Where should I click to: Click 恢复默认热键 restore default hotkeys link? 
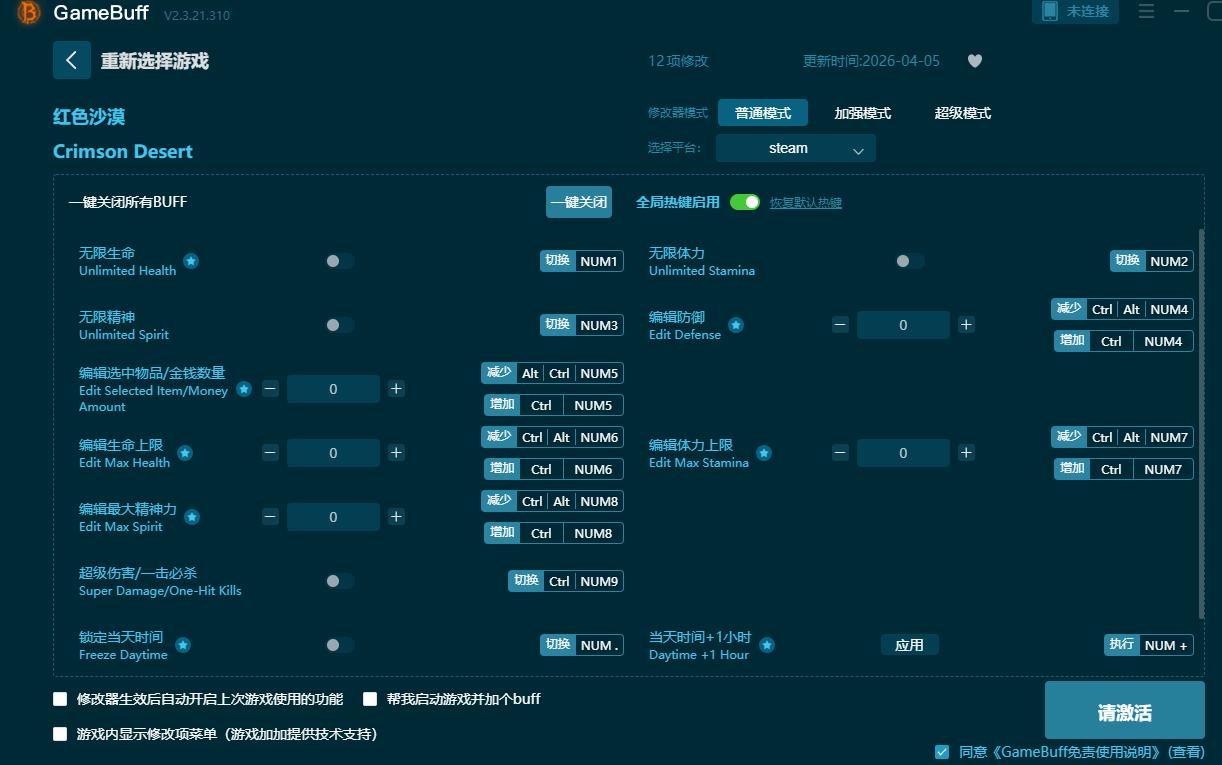click(x=806, y=203)
